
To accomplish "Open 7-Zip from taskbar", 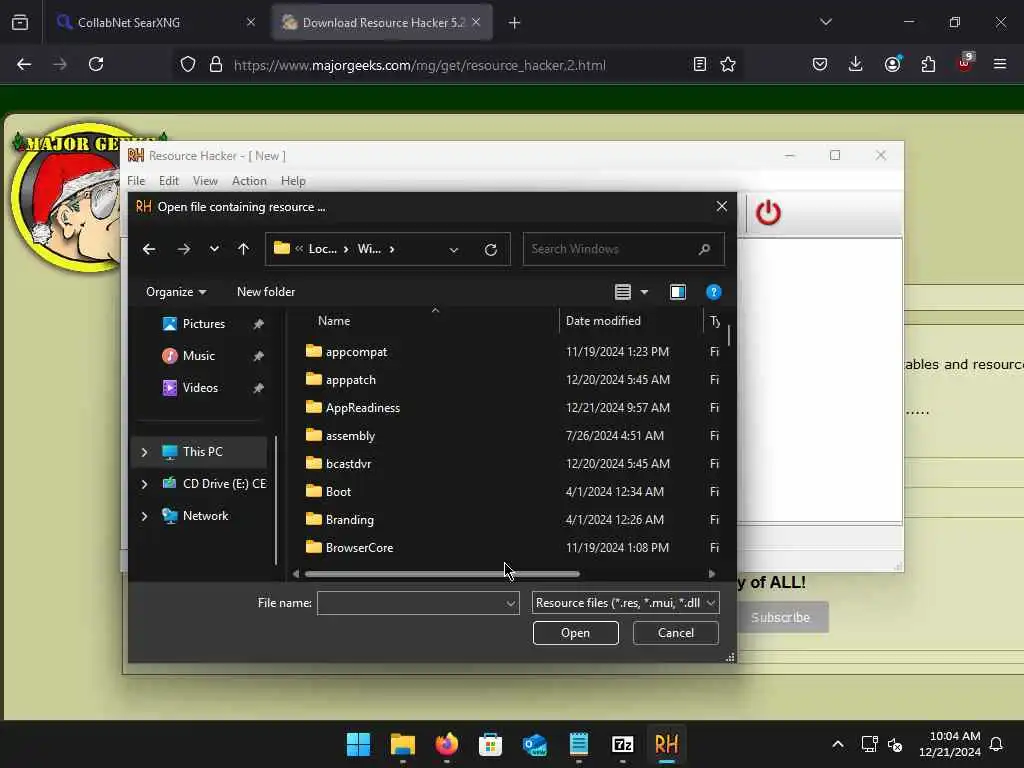I will coord(622,744).
